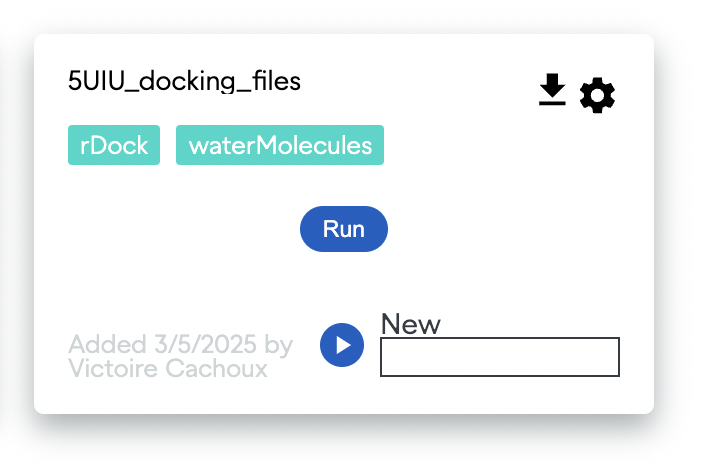Viewport: 714px width, 468px height.
Task: Filter by the teal waterMolecules label
Action: [280, 145]
